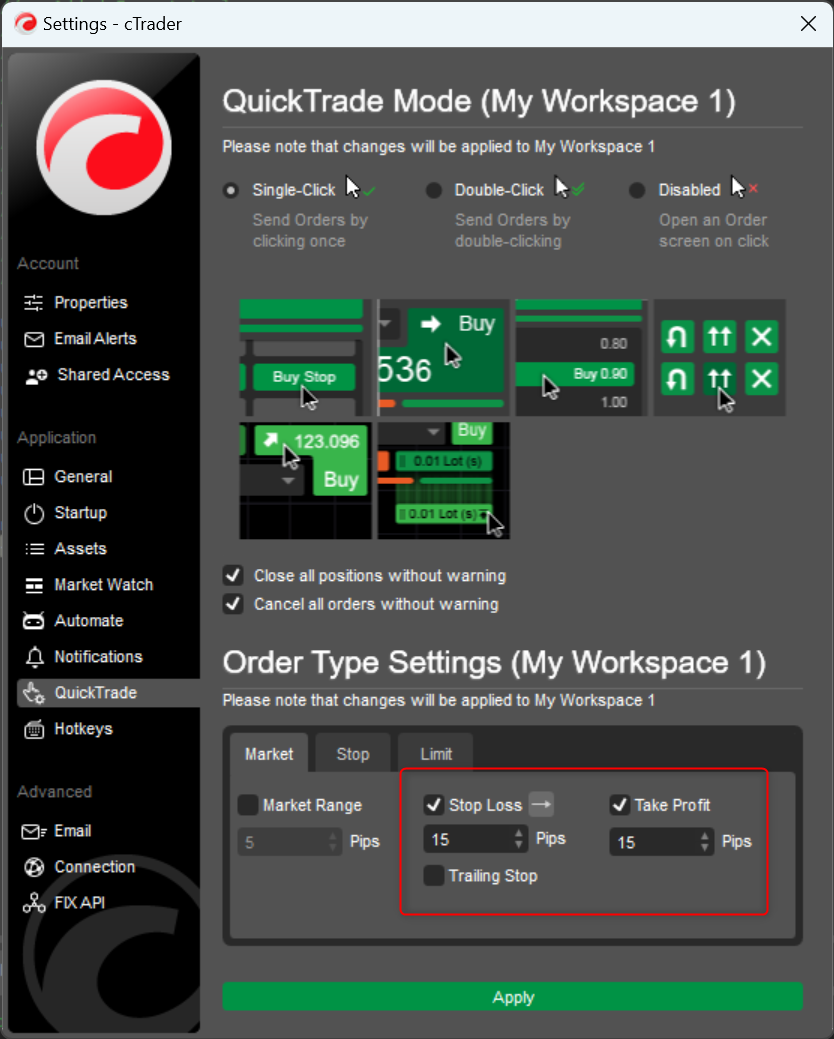Click the cTrader title bar icon
The width and height of the screenshot is (834, 1039).
point(26,24)
